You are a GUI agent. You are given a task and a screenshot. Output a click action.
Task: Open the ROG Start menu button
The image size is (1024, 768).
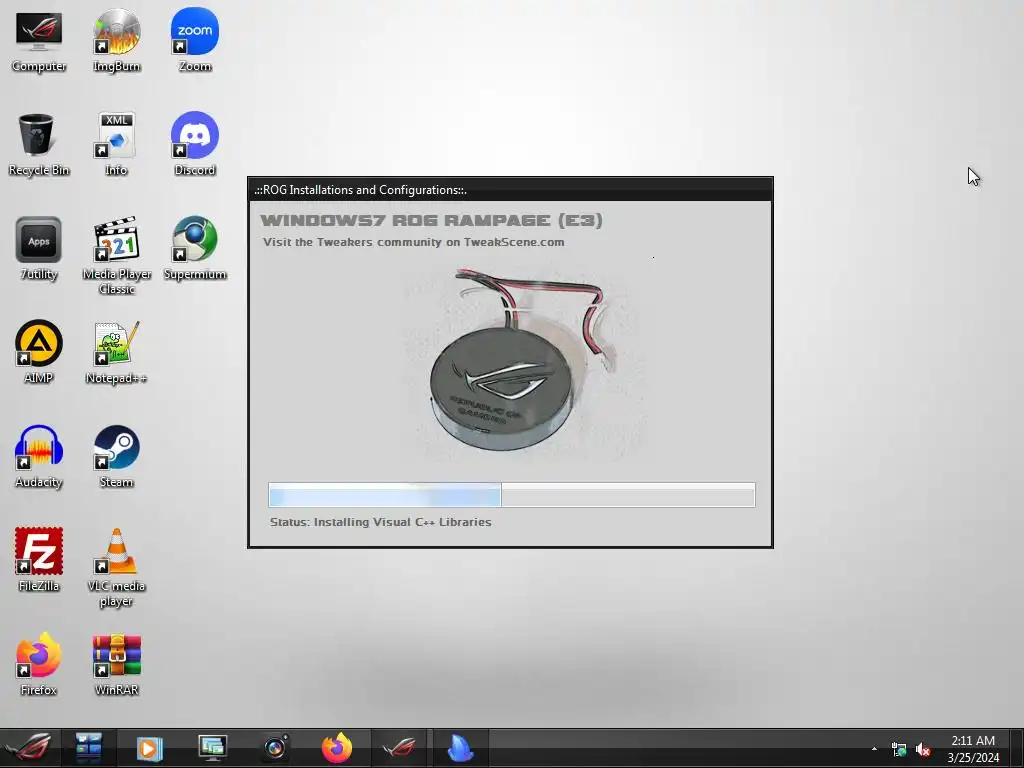pos(29,748)
